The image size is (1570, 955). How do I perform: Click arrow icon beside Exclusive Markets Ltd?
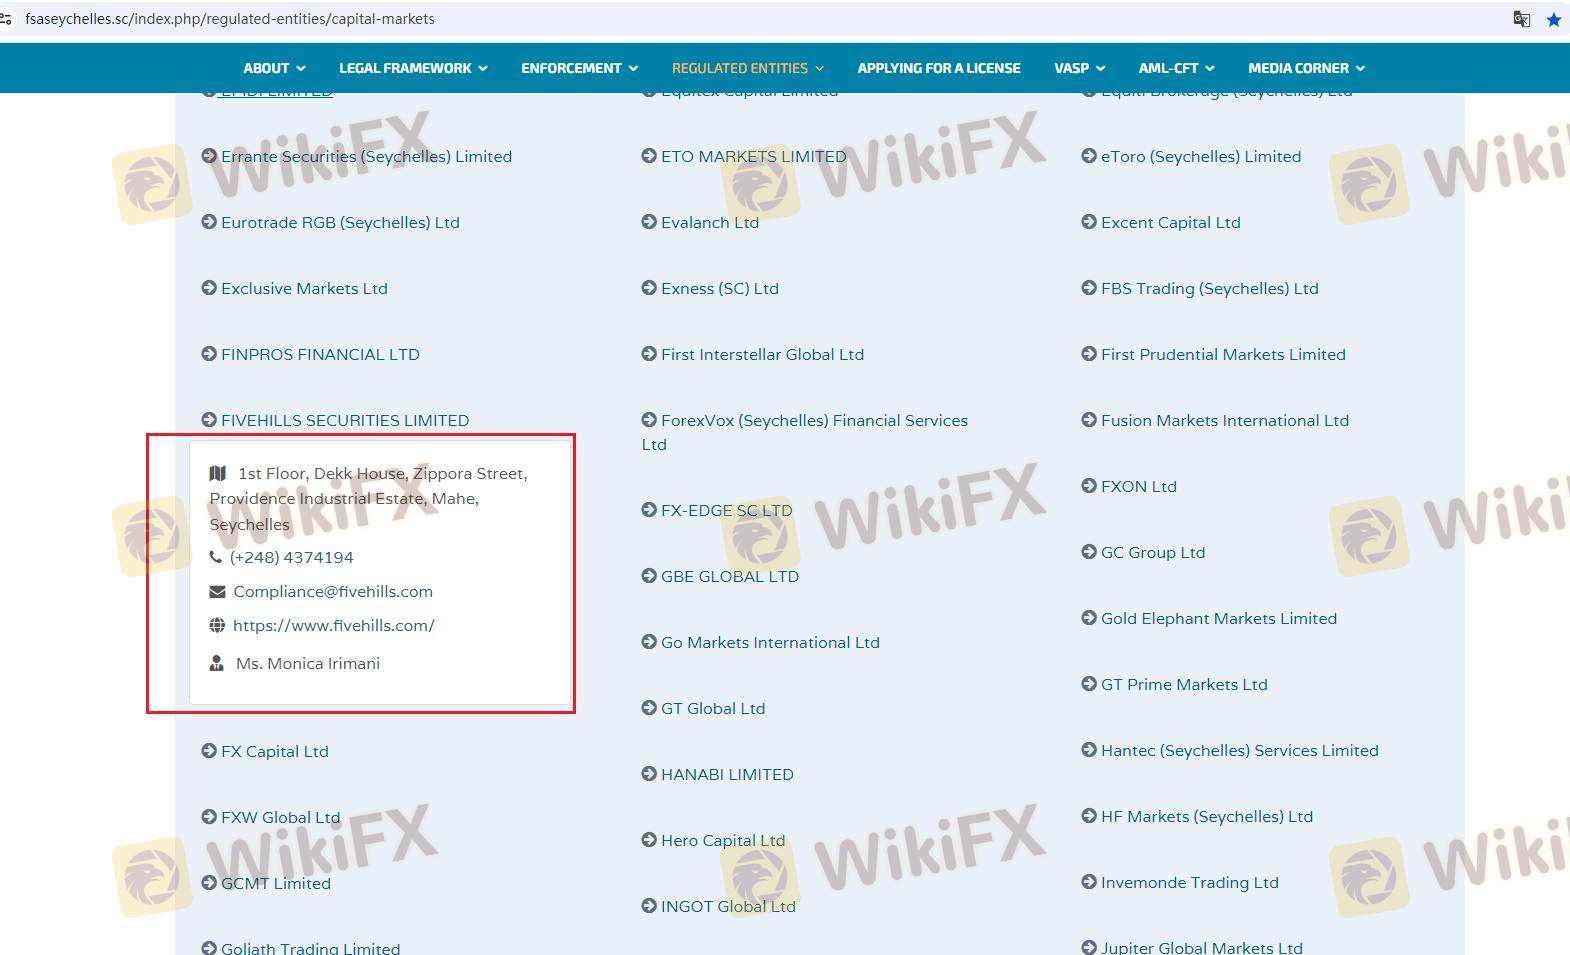click(x=209, y=288)
